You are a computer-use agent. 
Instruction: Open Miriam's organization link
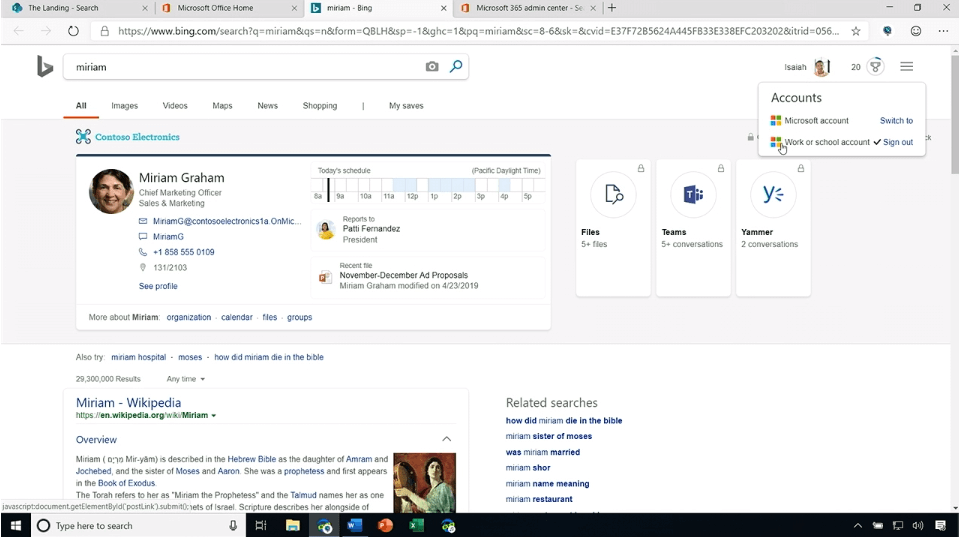point(188,317)
